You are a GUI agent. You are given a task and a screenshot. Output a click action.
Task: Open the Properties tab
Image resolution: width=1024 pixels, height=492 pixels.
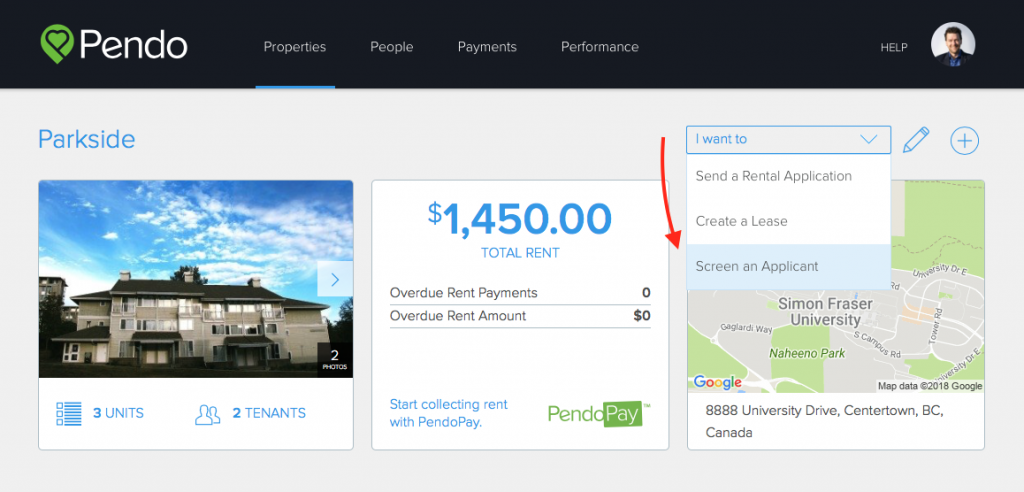(x=295, y=47)
